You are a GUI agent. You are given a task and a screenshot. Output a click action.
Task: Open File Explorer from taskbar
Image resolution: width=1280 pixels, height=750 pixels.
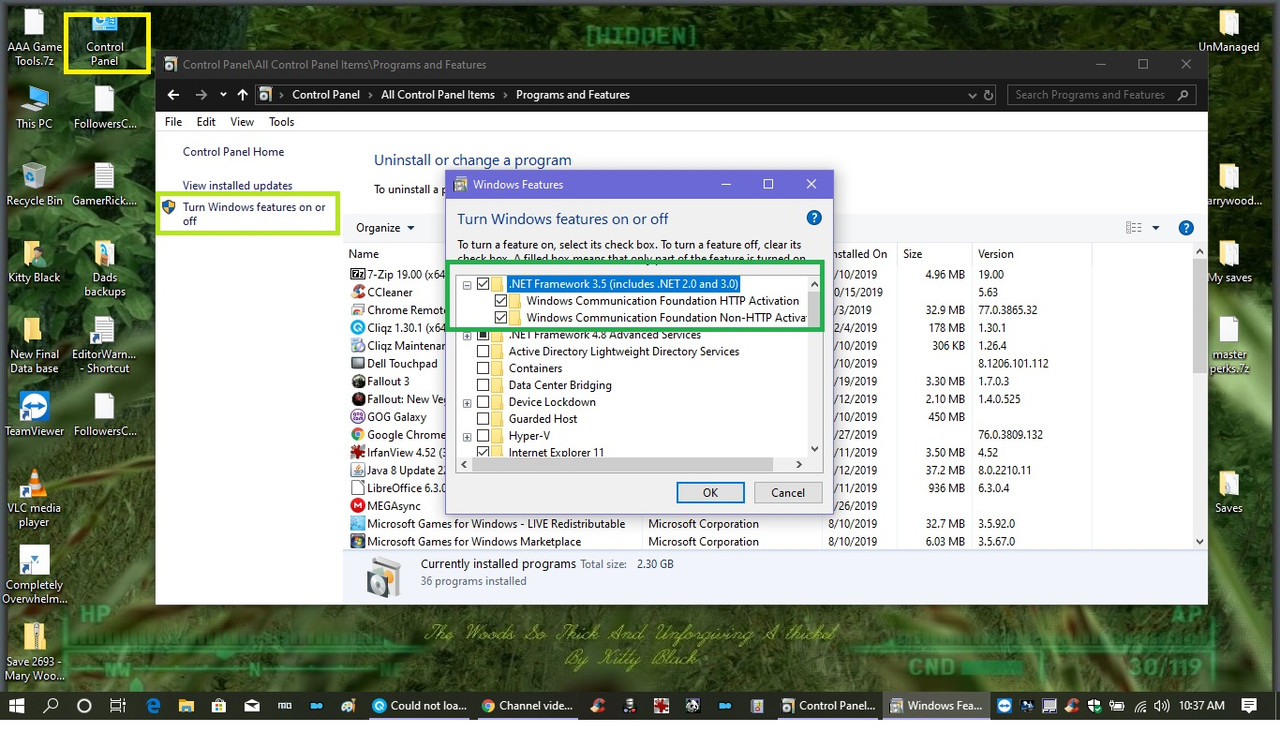click(x=186, y=705)
